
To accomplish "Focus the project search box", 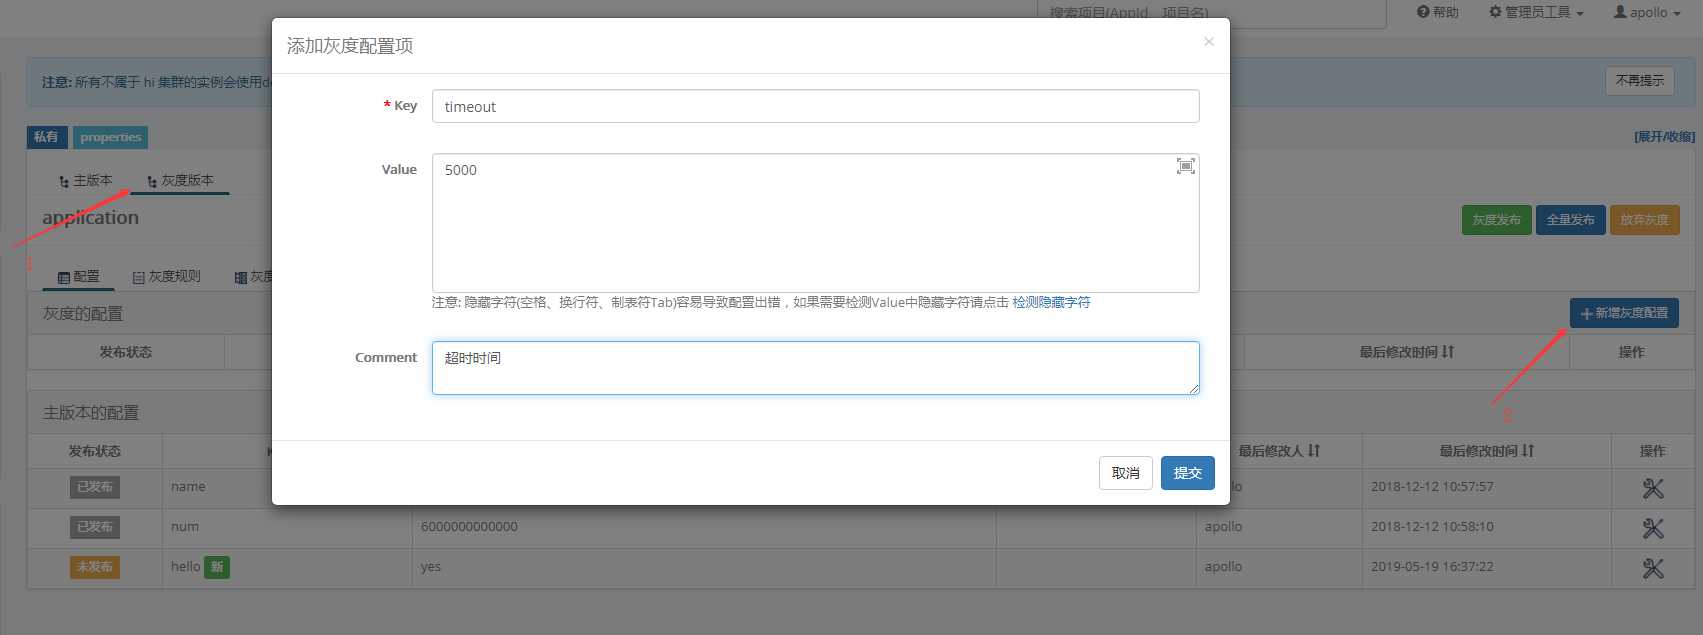I will (x=1211, y=13).
